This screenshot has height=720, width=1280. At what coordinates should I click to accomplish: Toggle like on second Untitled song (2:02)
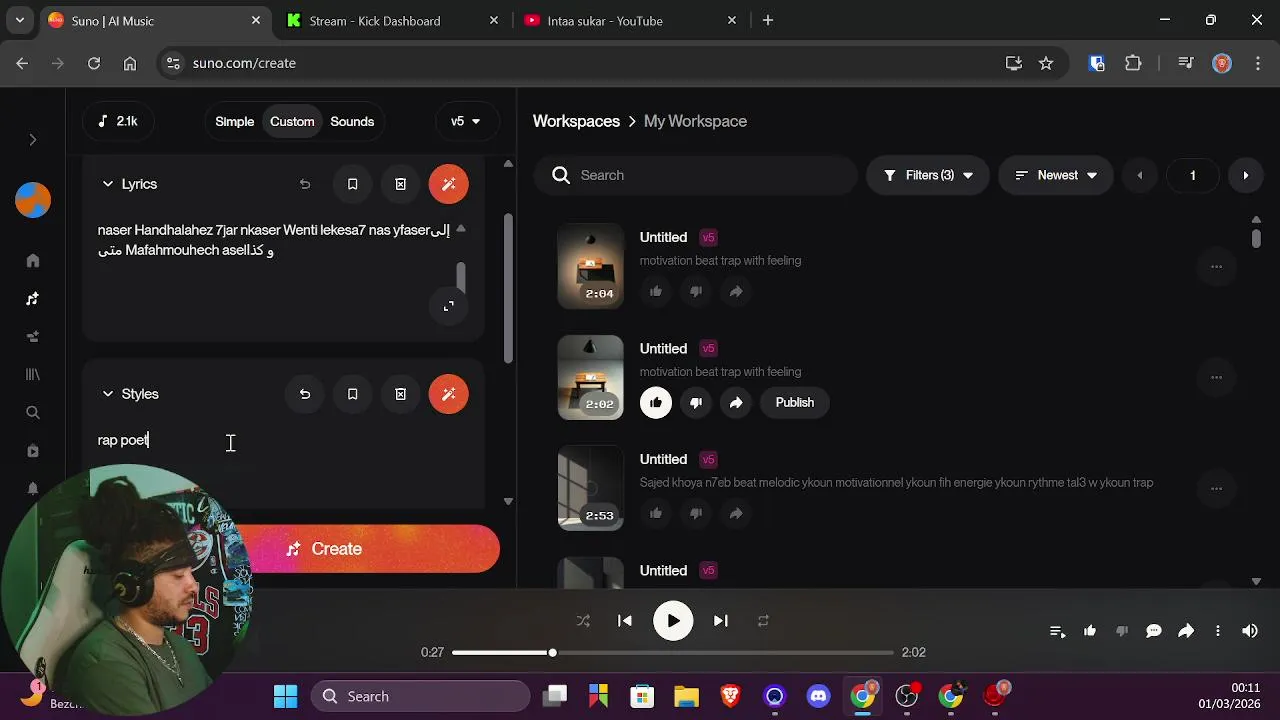click(656, 403)
